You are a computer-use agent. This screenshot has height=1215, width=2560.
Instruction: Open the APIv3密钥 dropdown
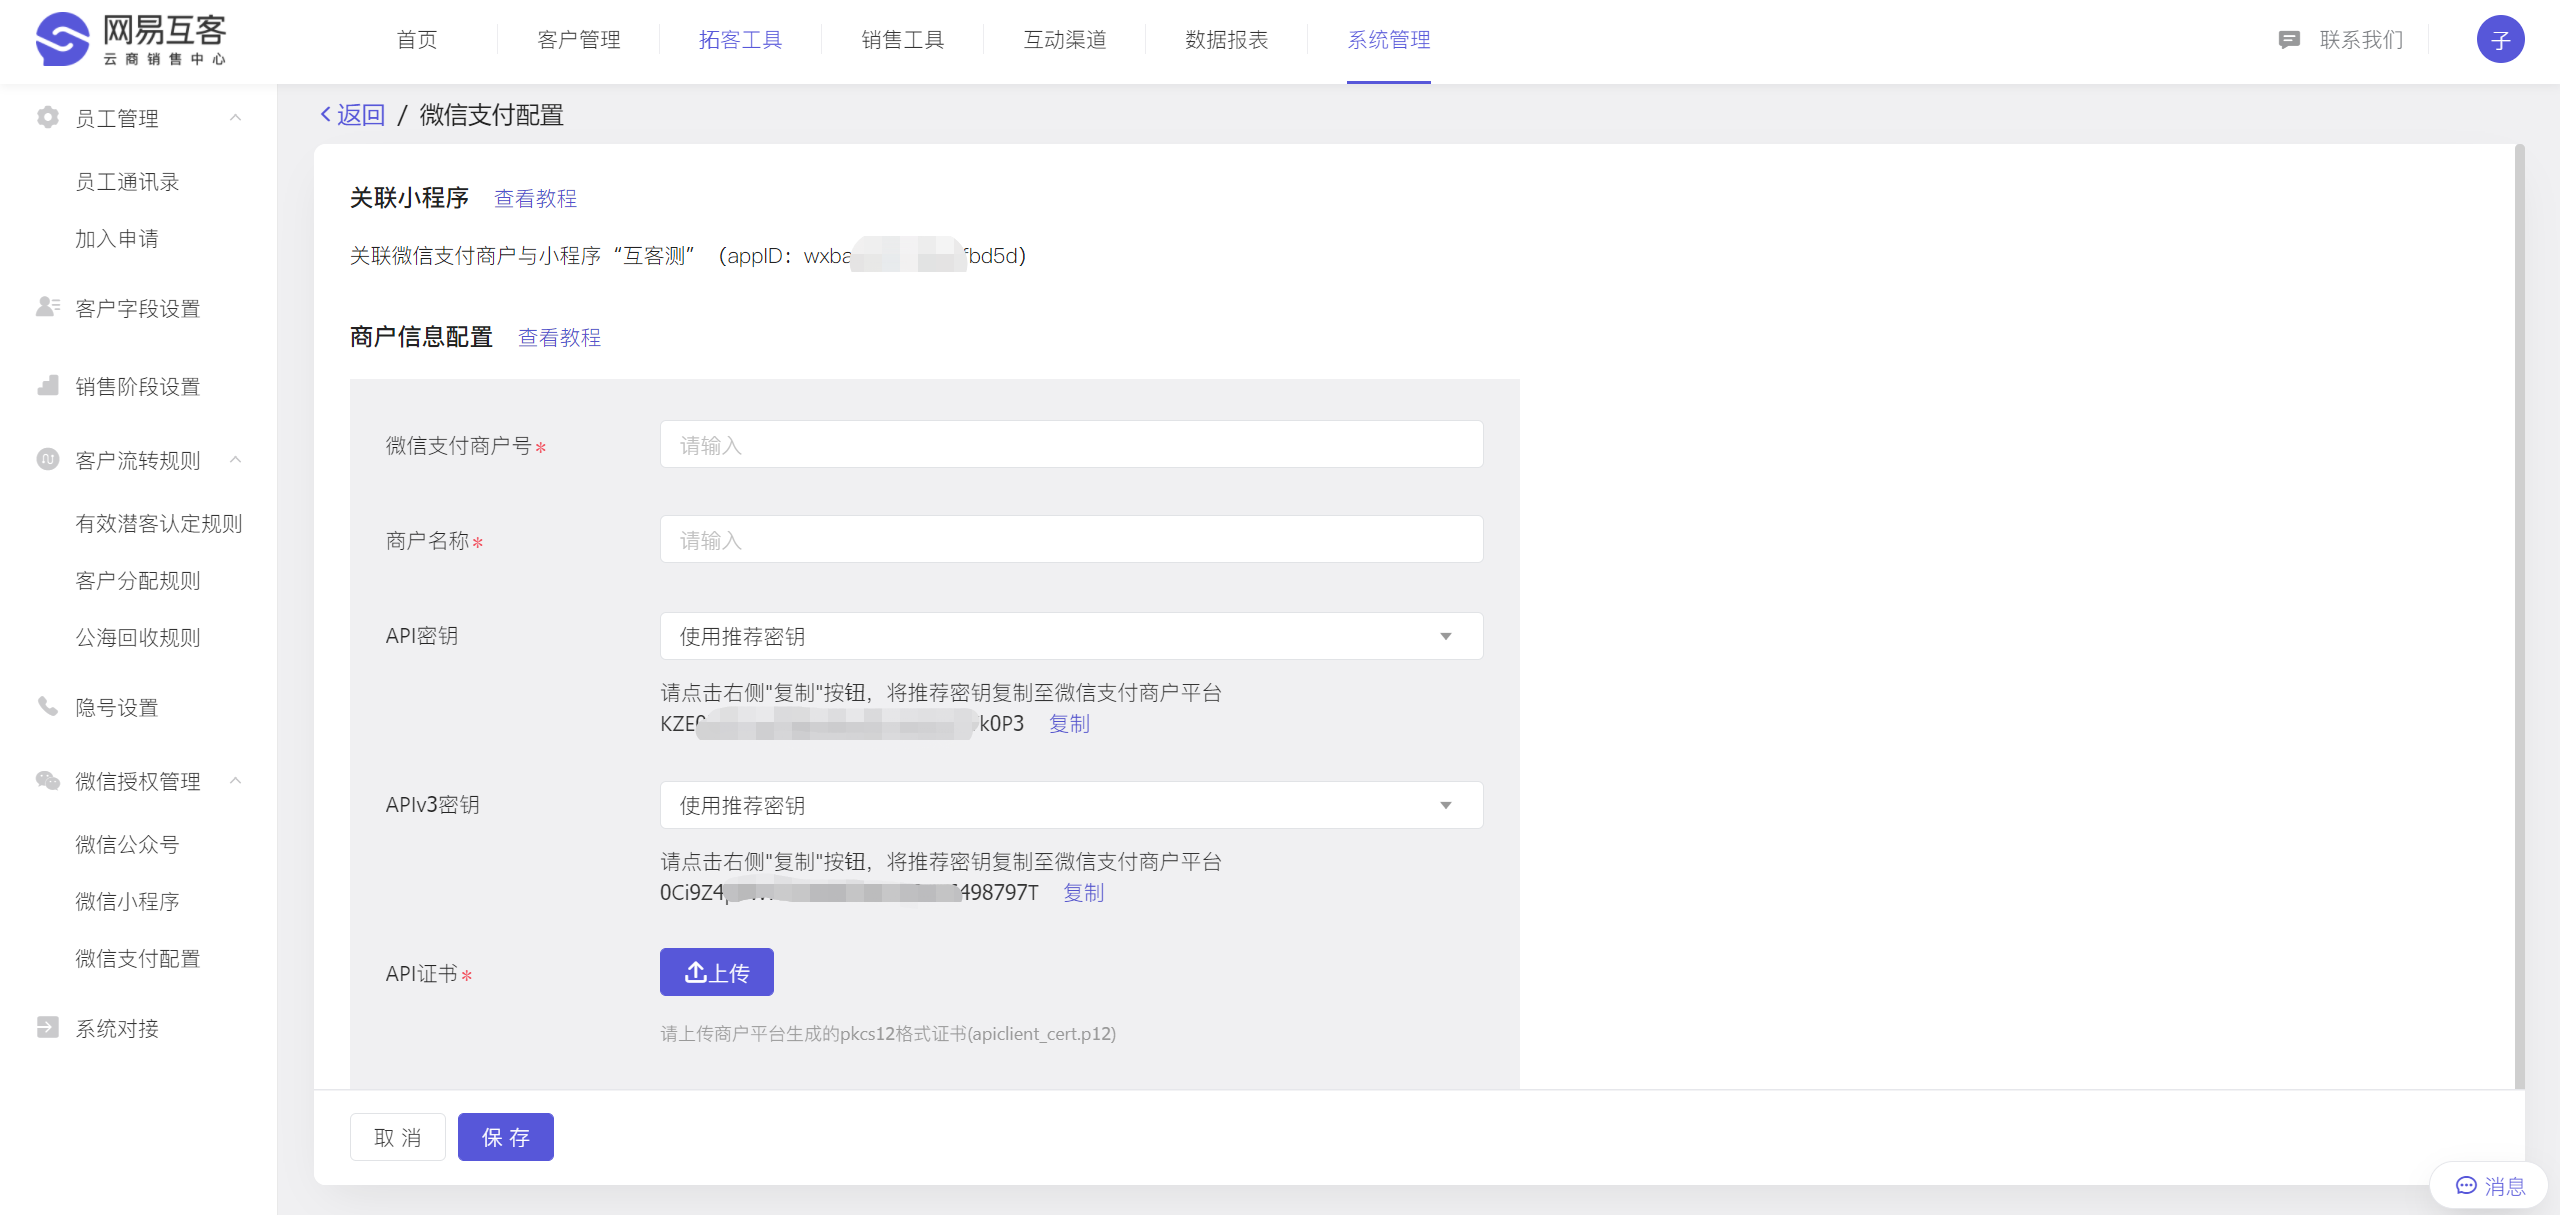pyautogui.click(x=1071, y=805)
